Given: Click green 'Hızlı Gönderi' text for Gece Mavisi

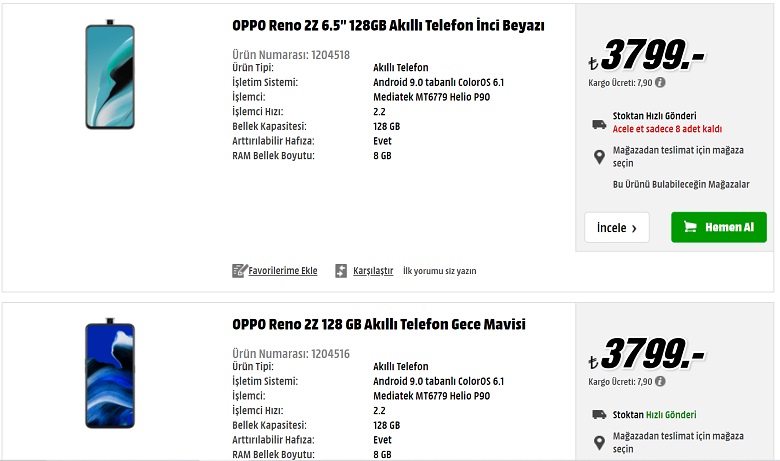Looking at the screenshot, I should 671,415.
